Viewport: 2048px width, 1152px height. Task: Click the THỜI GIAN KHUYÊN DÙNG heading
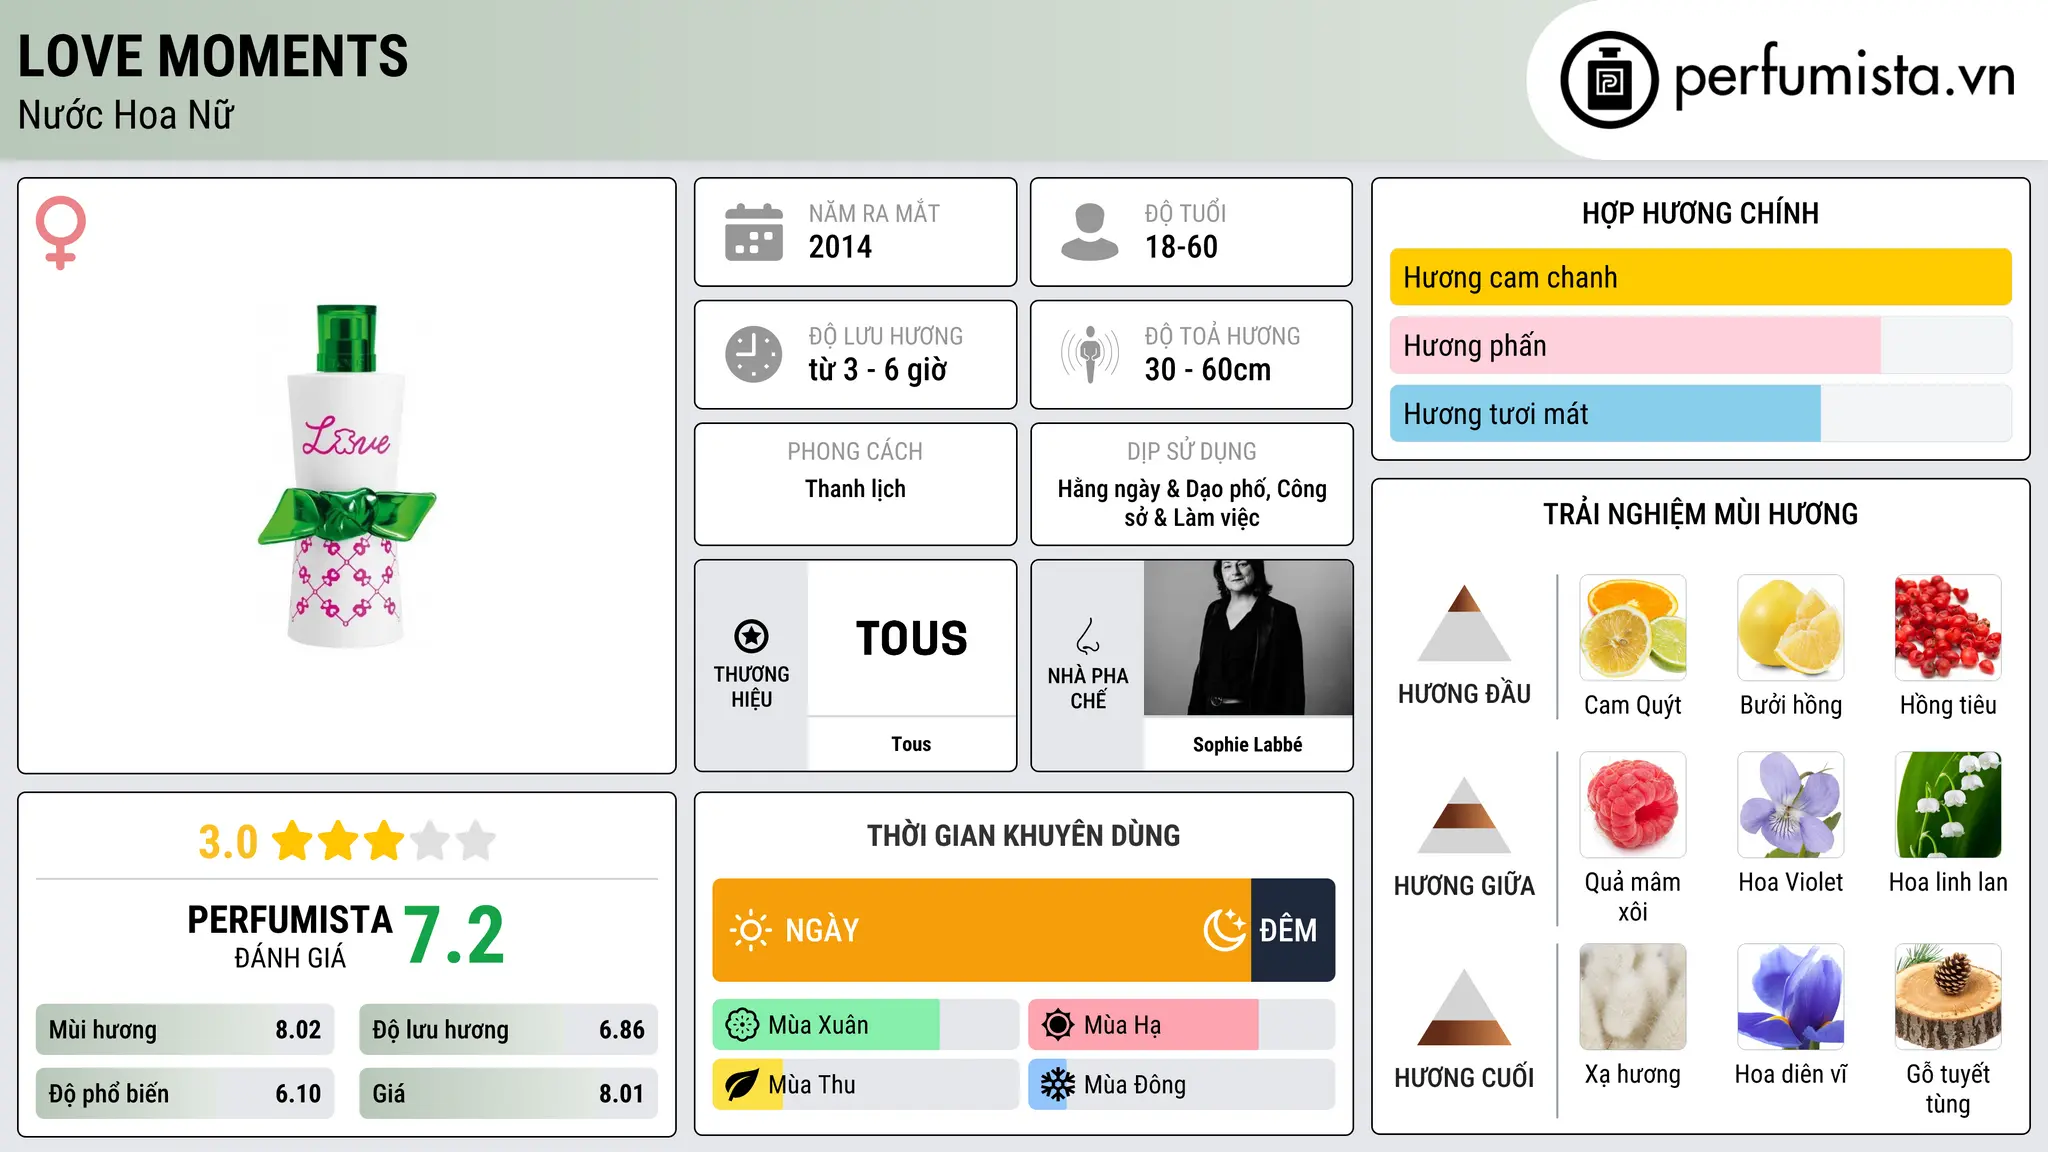point(1024,835)
